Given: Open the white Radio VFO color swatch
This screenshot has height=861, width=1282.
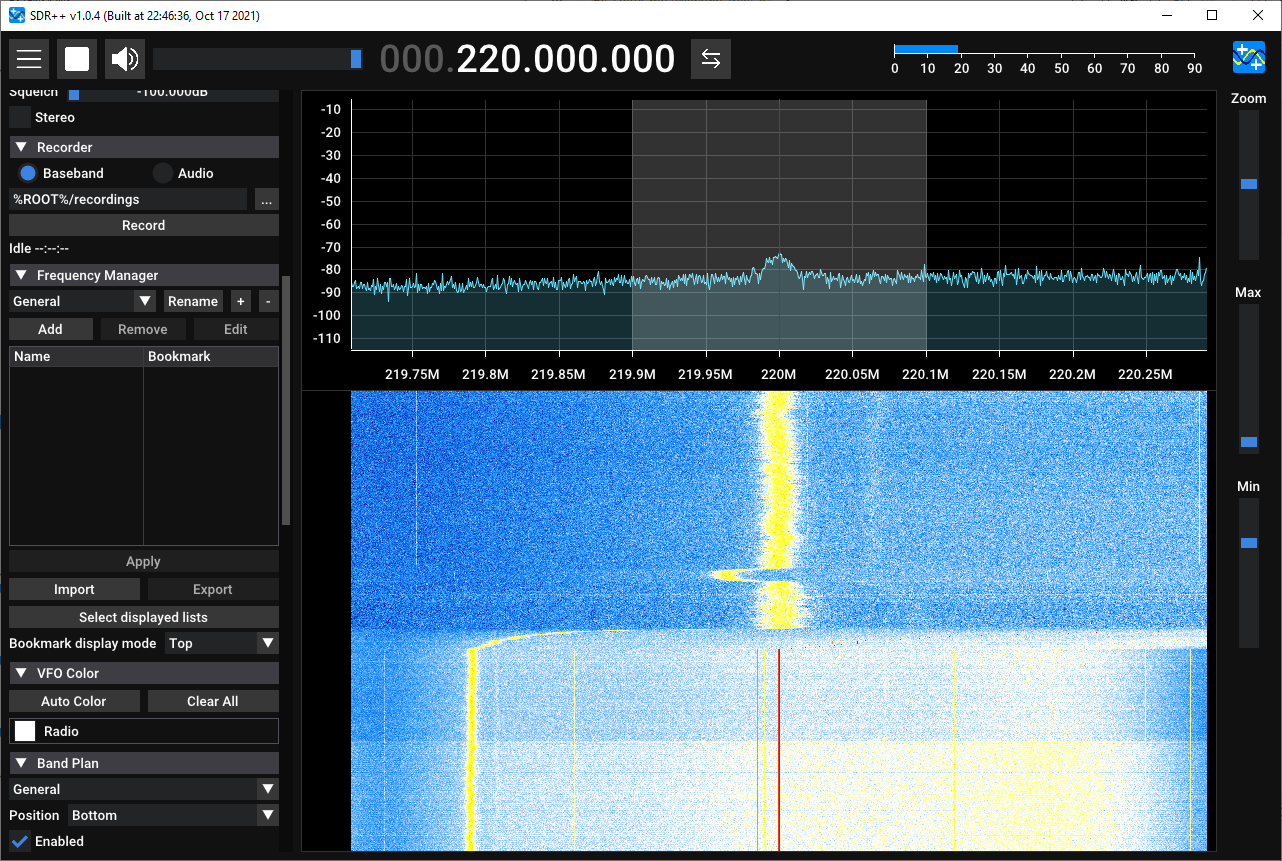Looking at the screenshot, I should [25, 731].
